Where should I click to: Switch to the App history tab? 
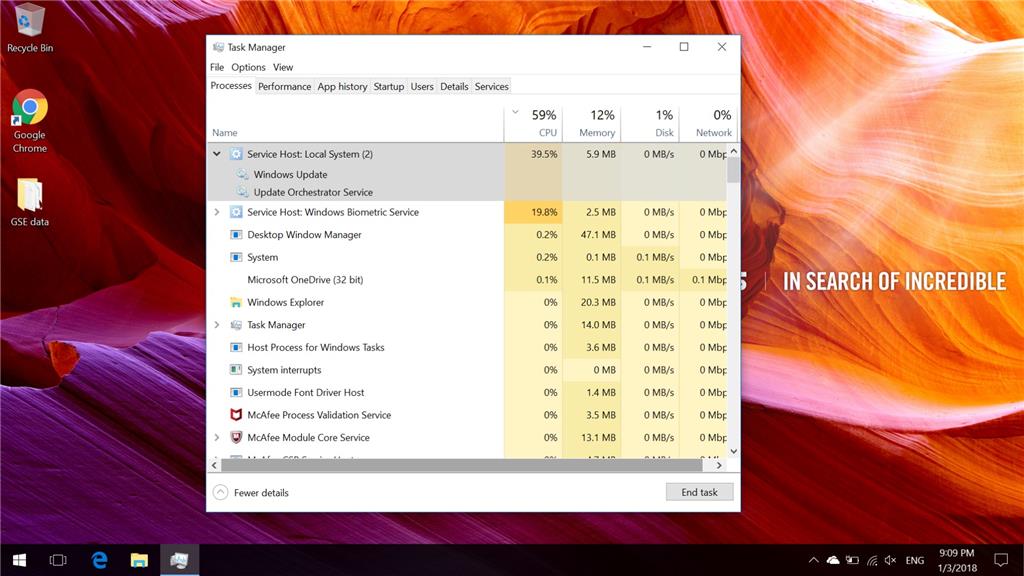point(342,86)
